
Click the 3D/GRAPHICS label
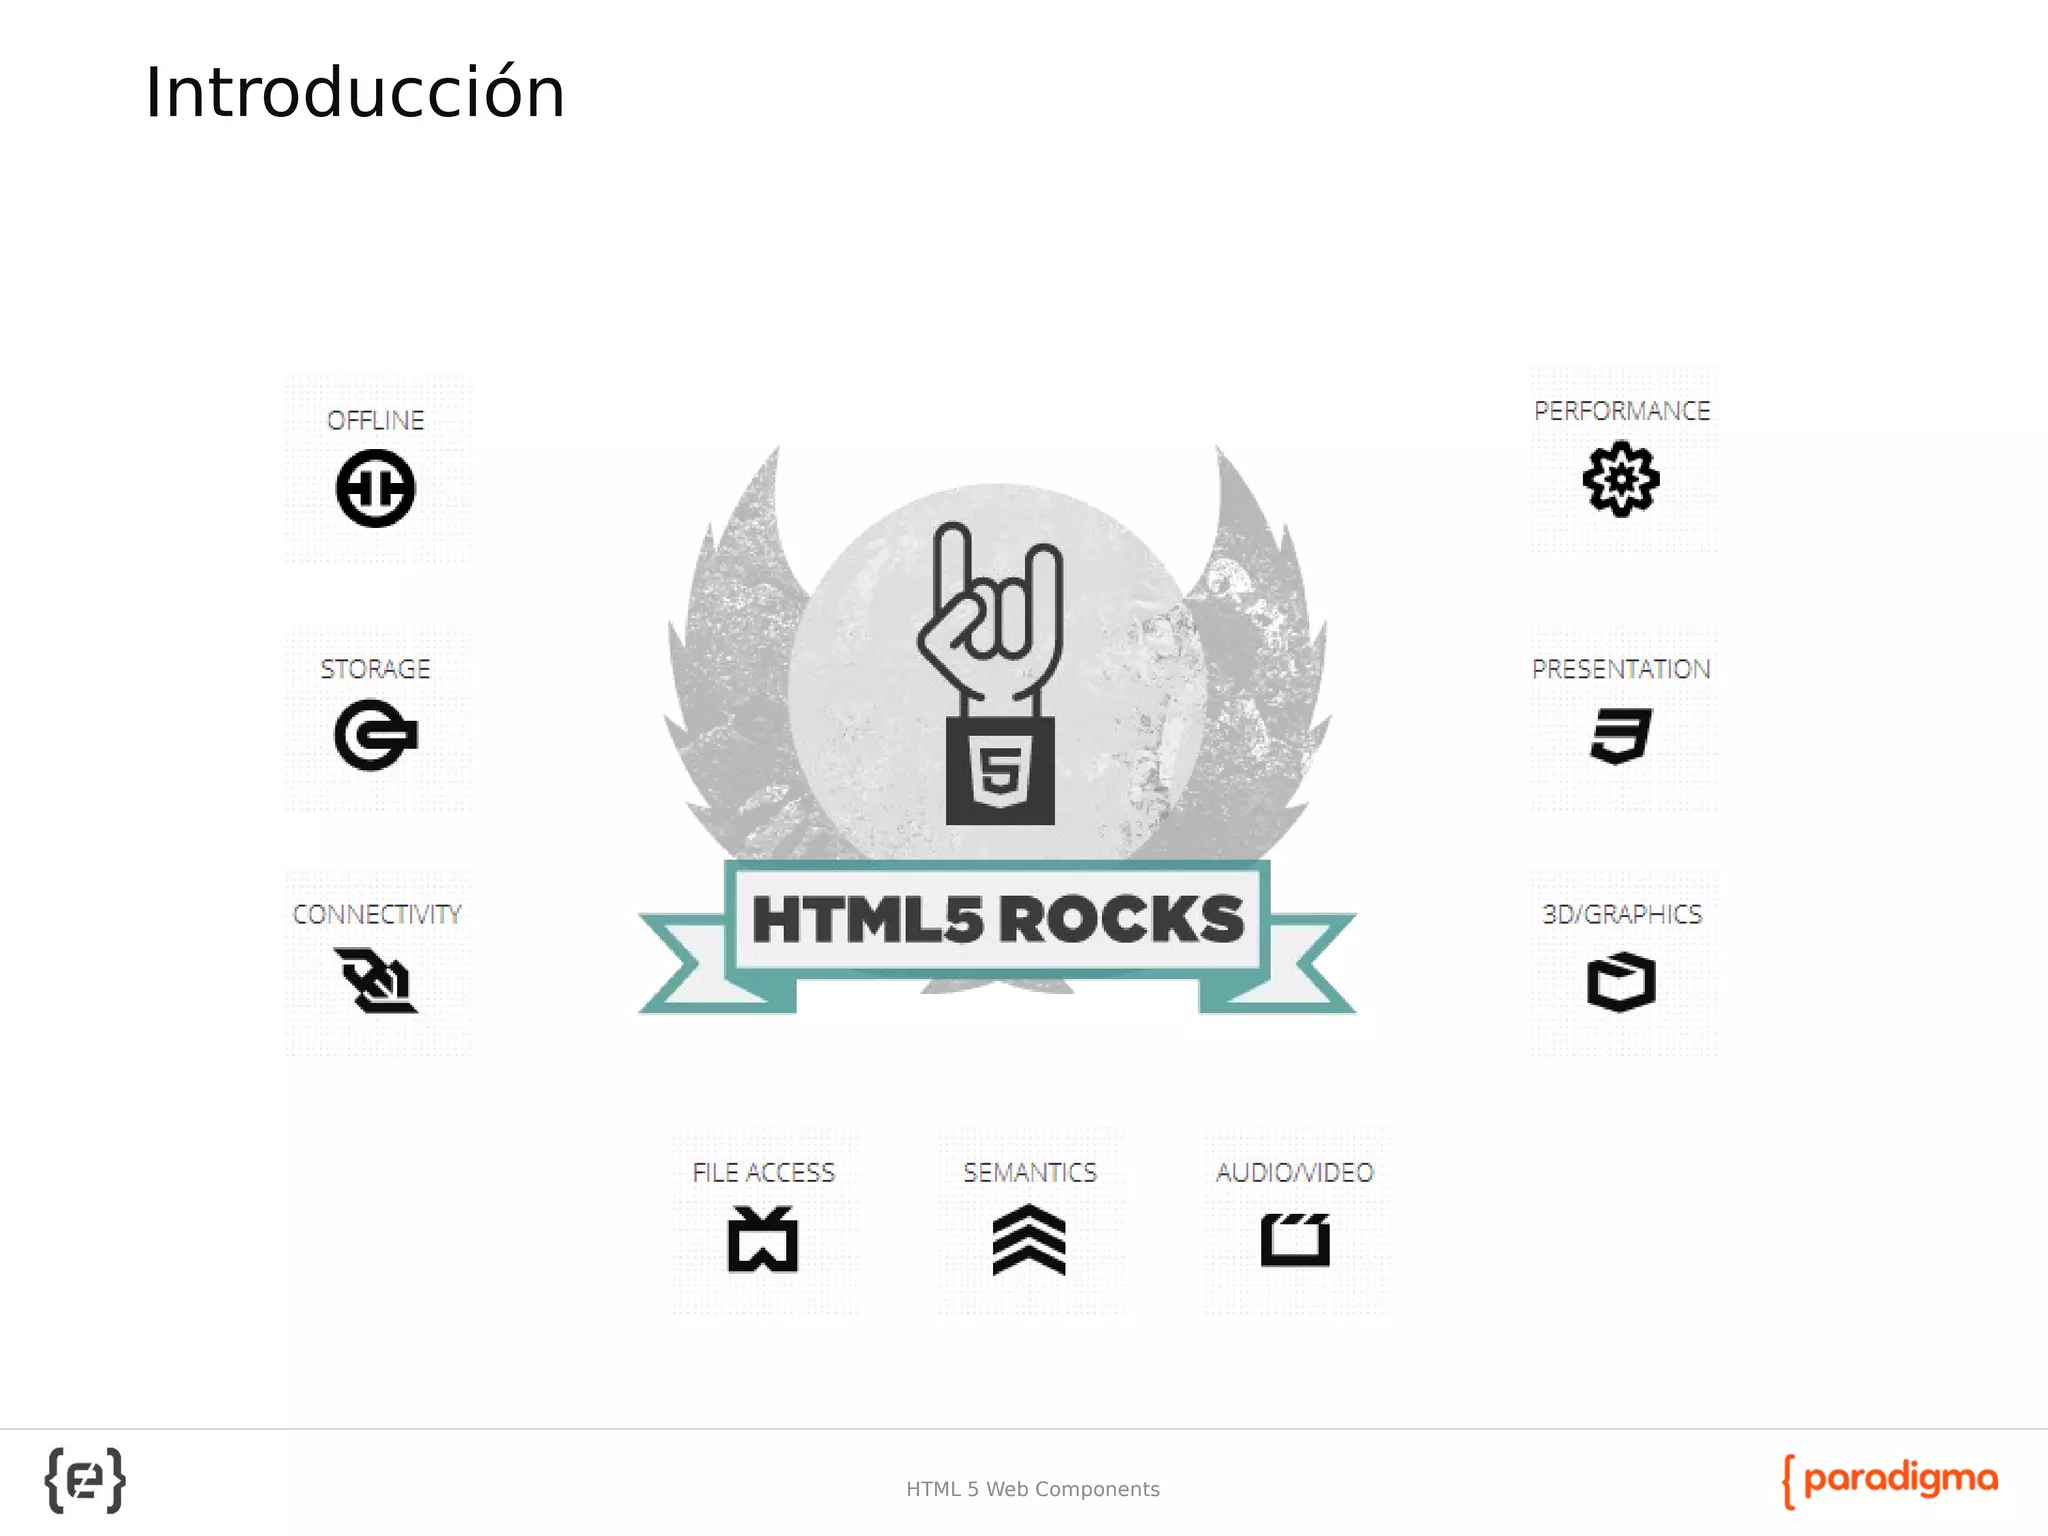pyautogui.click(x=1622, y=914)
